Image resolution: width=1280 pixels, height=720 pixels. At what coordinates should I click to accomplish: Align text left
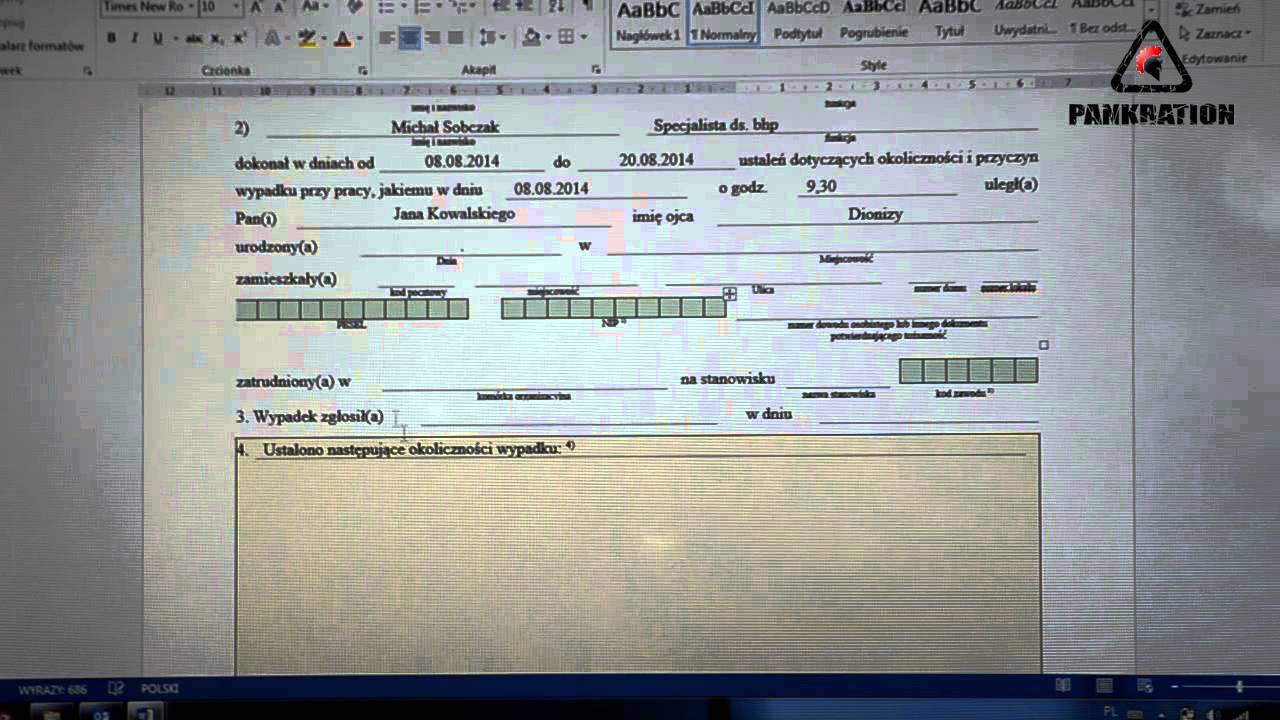[x=387, y=38]
